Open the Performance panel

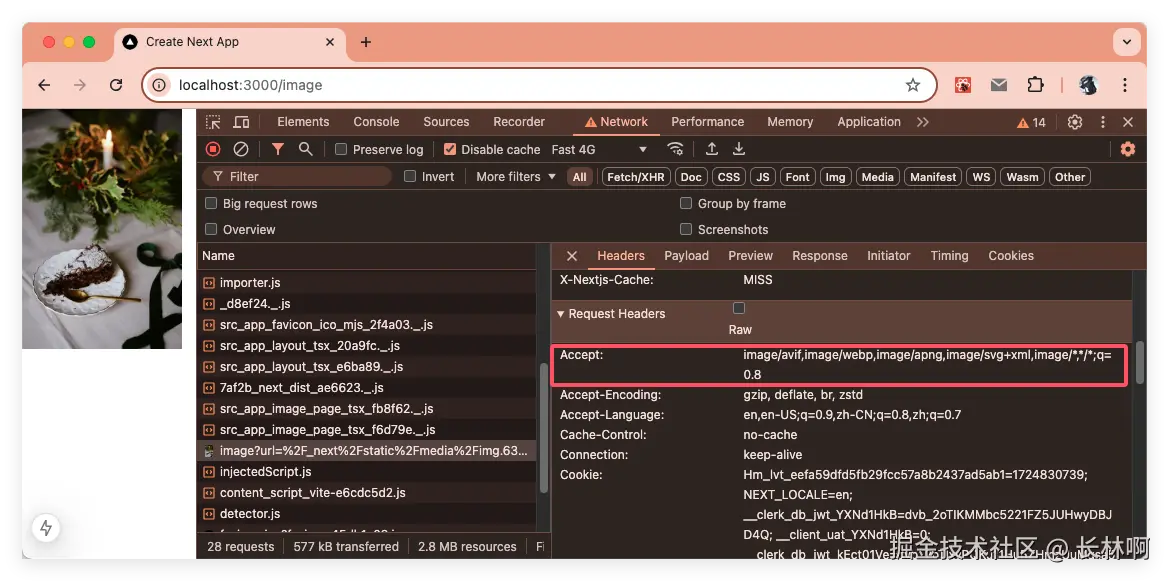point(708,122)
